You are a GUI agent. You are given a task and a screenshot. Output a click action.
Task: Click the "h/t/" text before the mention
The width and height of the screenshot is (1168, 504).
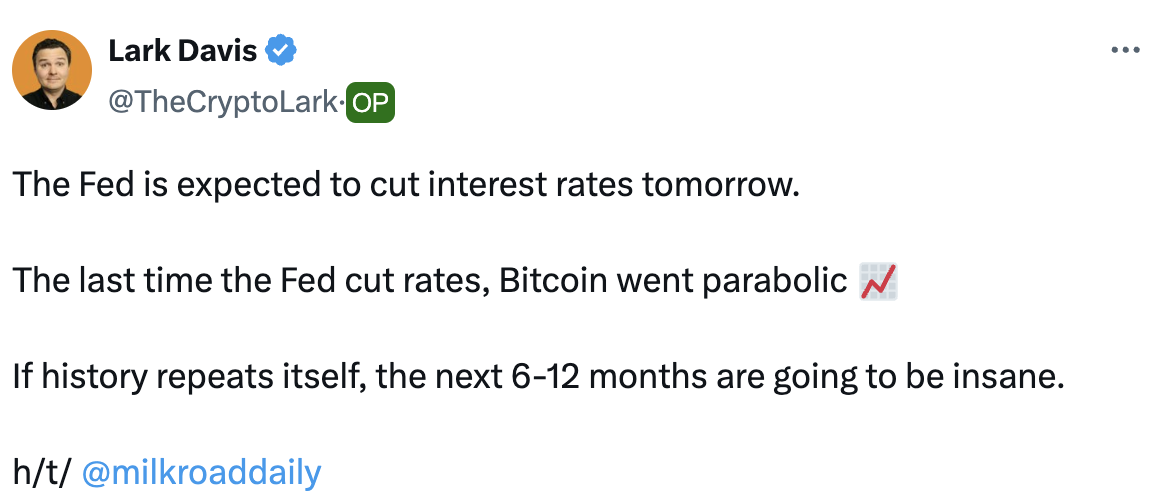point(41,472)
